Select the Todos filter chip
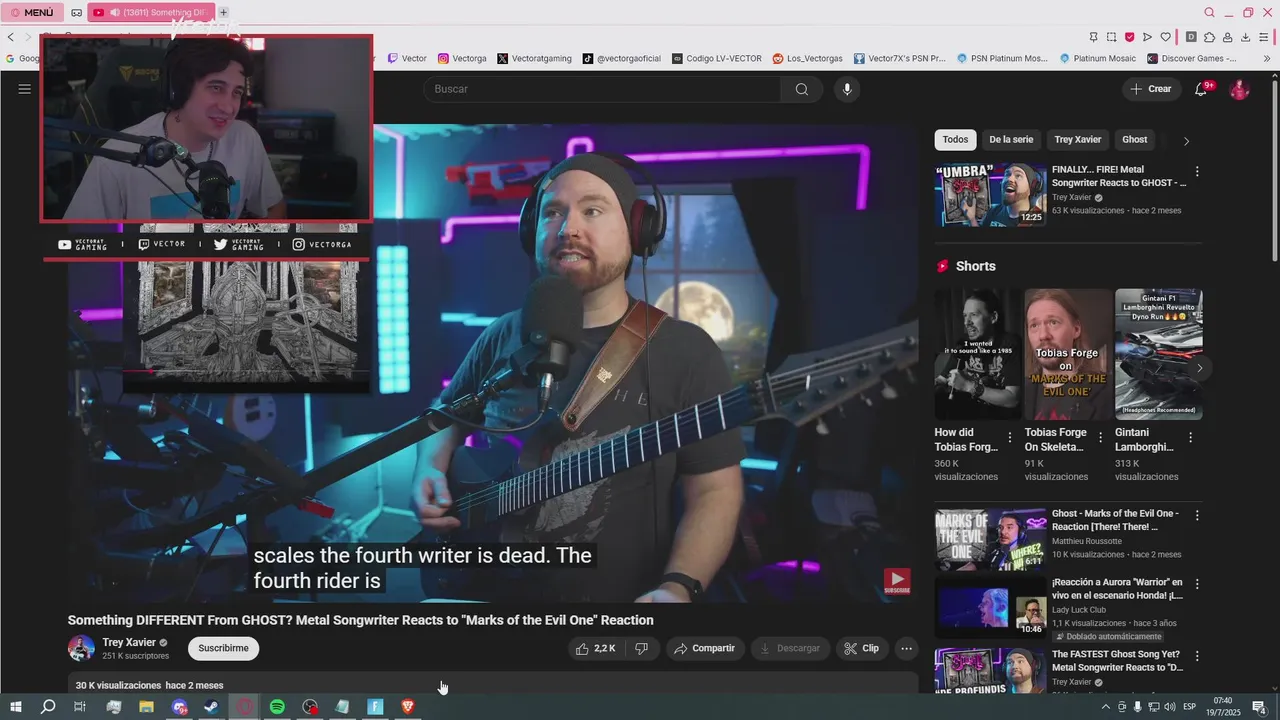Viewport: 1280px width, 720px height. [x=955, y=140]
